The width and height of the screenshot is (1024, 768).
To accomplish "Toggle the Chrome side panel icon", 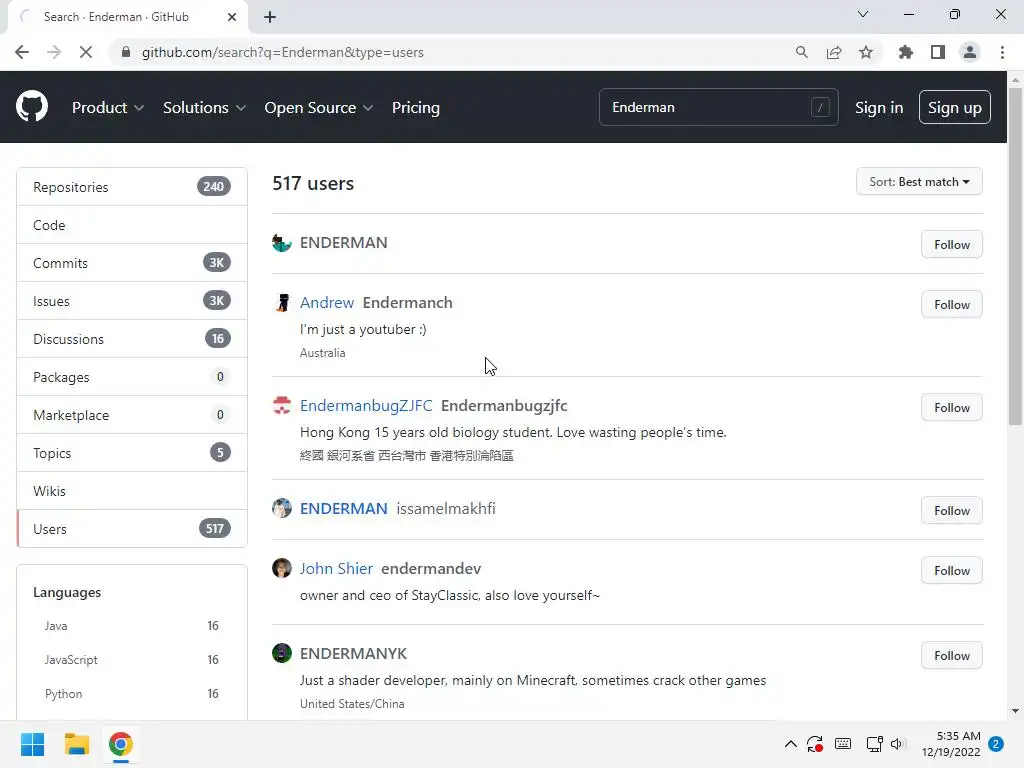I will click(938, 52).
